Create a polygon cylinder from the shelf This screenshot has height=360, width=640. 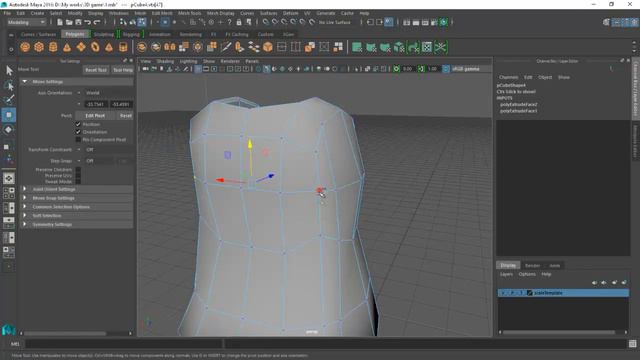point(53,47)
